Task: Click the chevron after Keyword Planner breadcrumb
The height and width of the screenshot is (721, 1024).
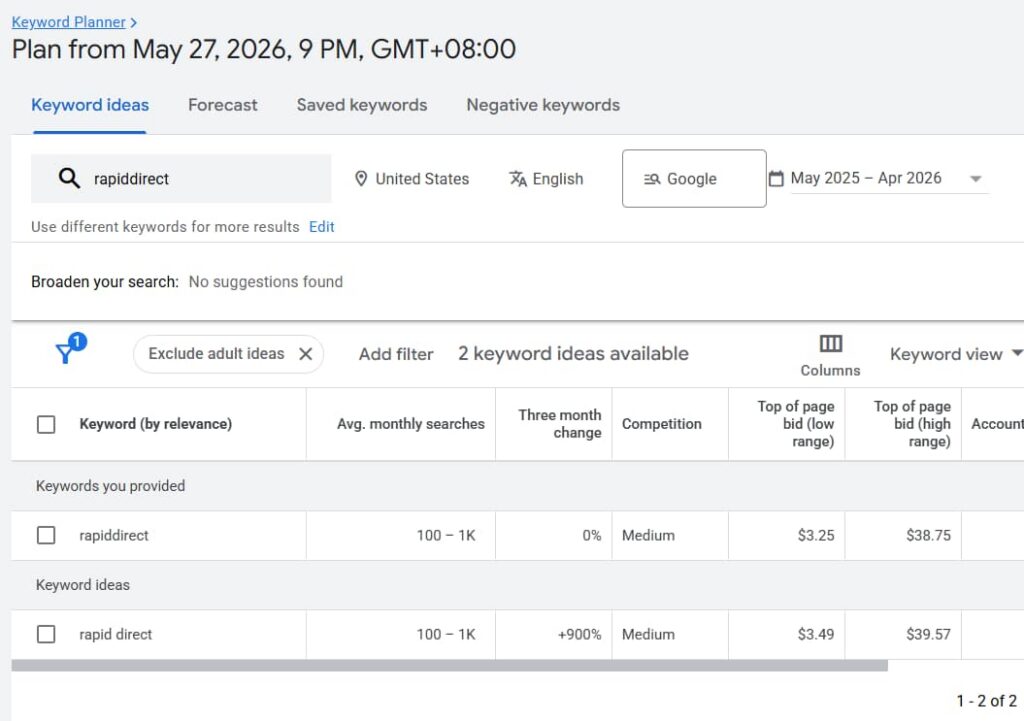Action: (x=133, y=22)
